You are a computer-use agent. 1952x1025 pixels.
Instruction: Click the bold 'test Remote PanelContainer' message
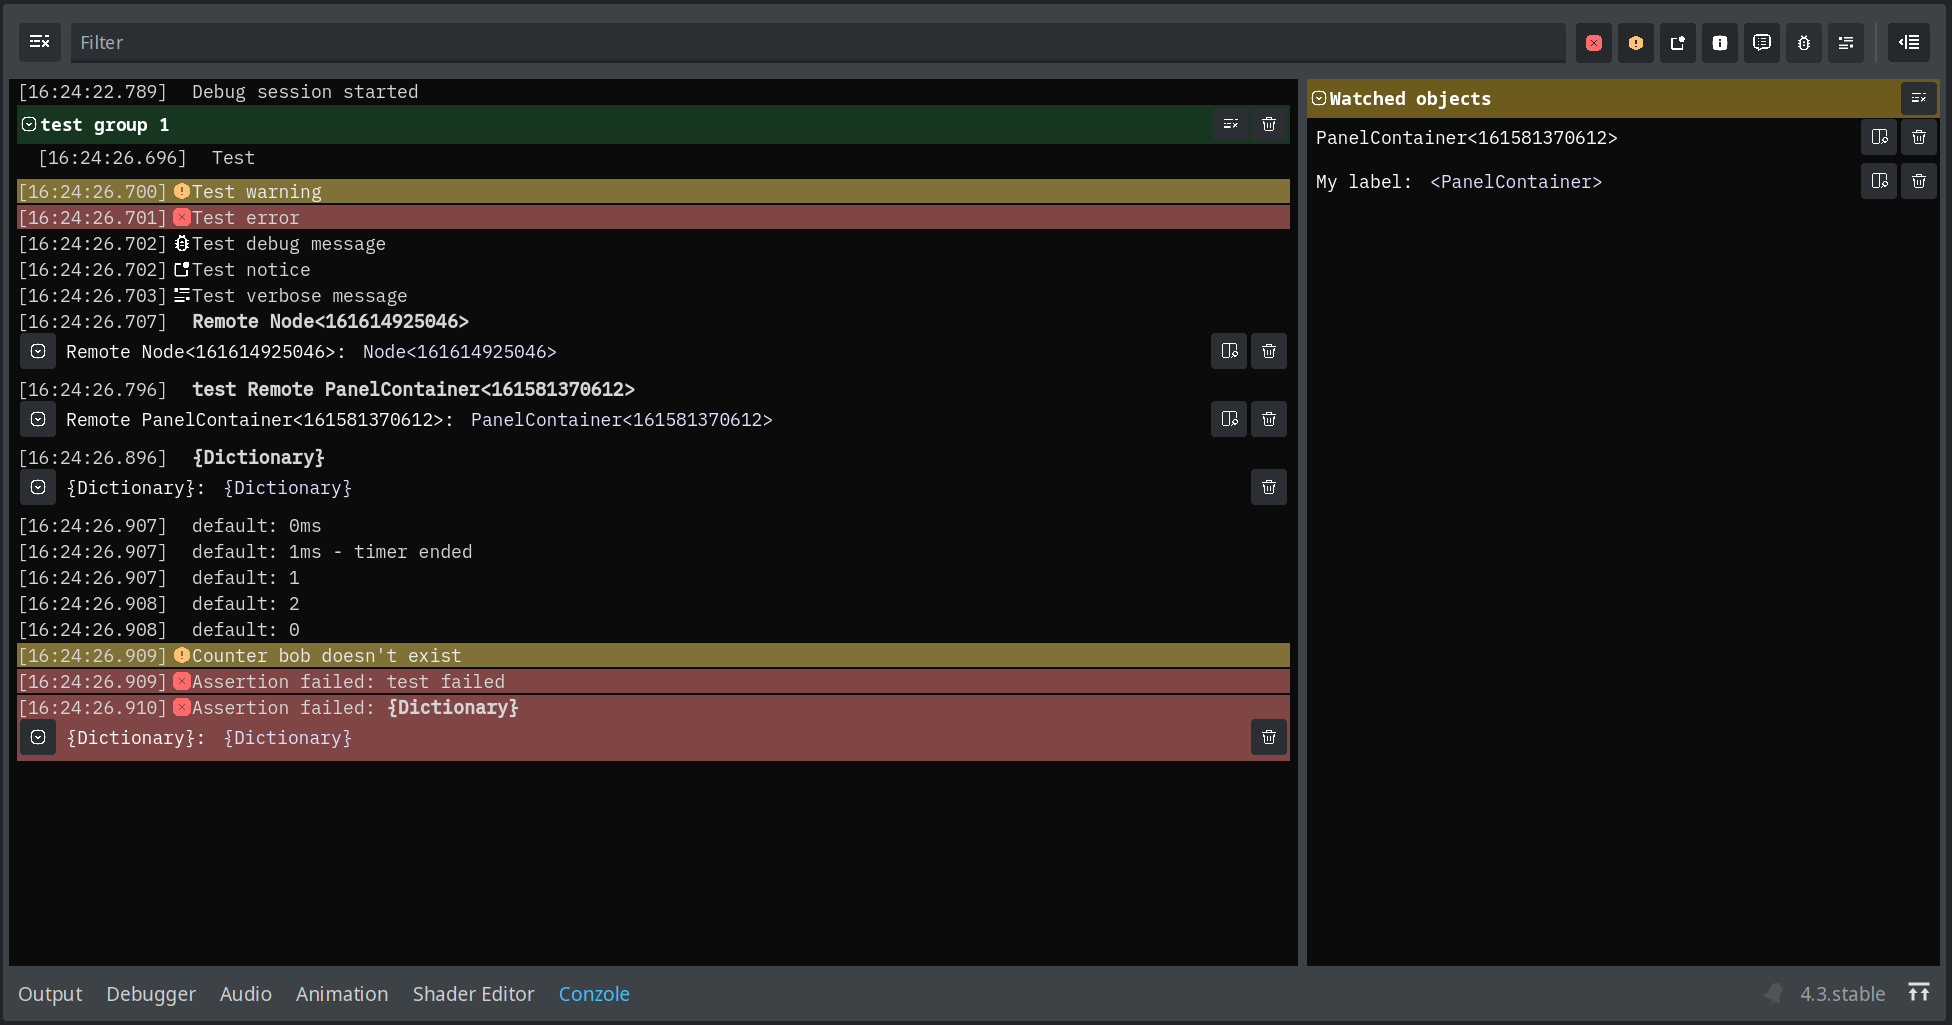413,389
